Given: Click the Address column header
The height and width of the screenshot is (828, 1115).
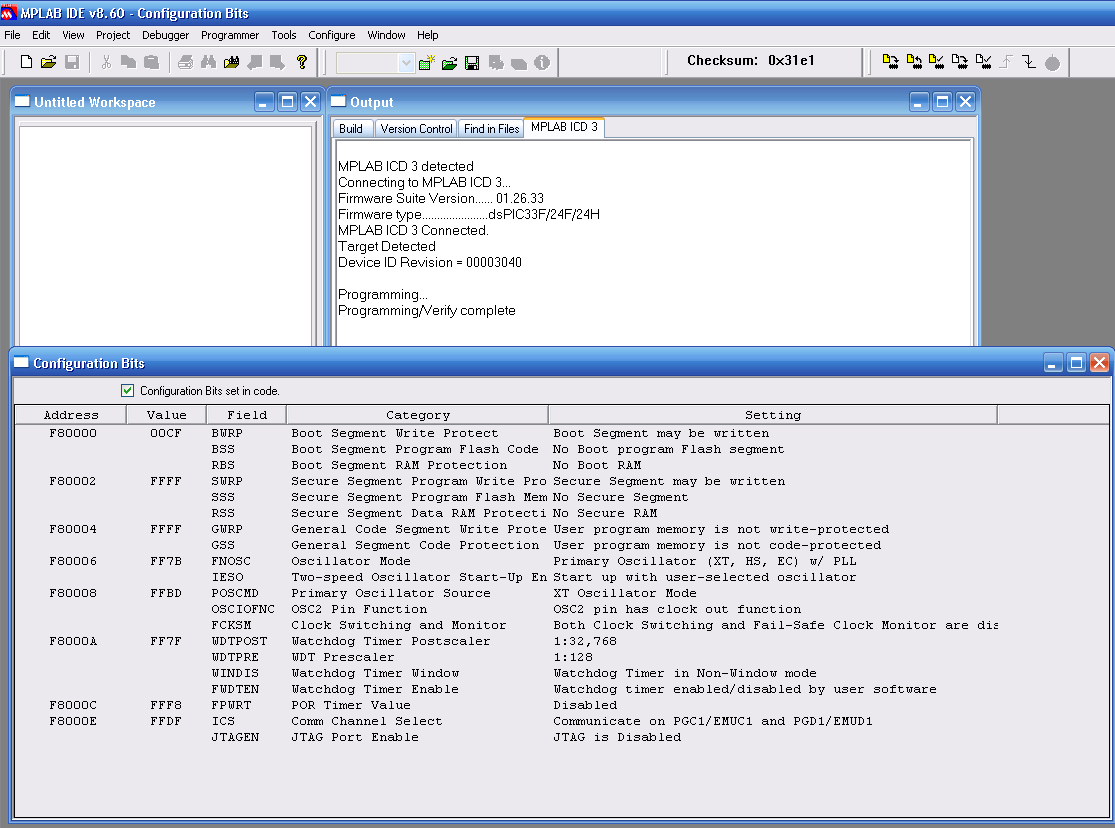Looking at the screenshot, I should 70,415.
